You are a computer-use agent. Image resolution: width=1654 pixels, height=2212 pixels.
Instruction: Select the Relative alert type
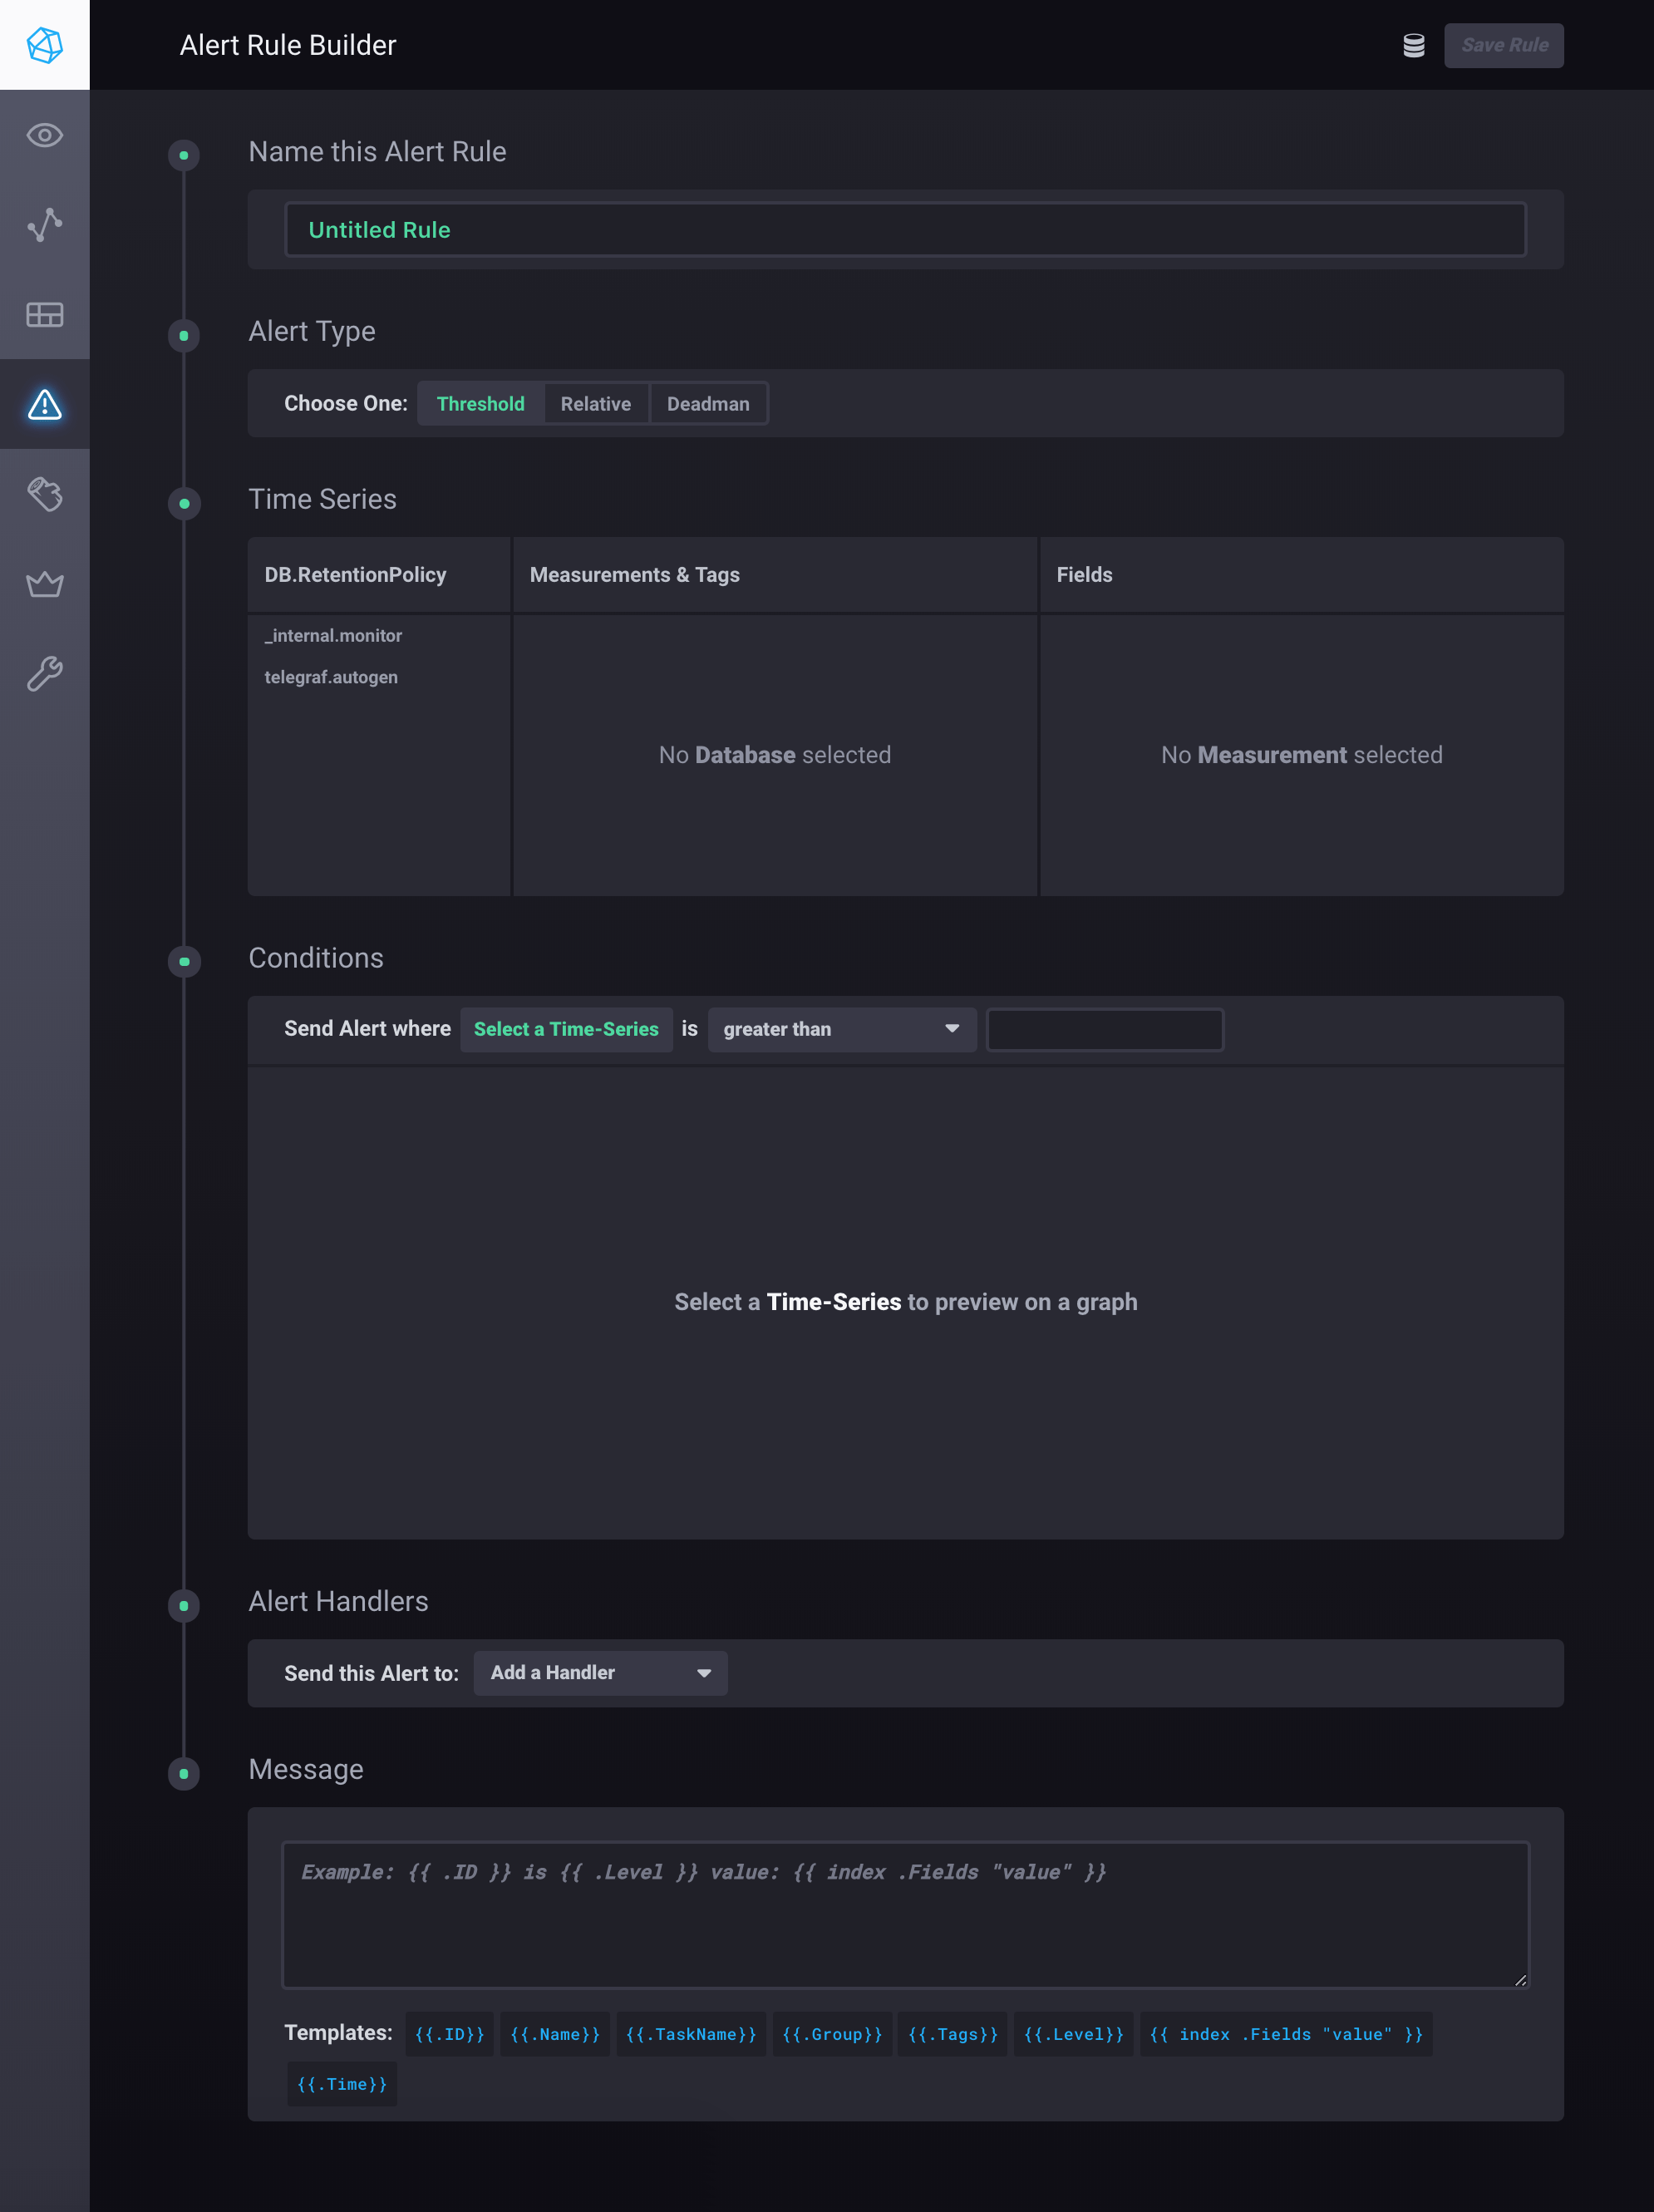595,404
